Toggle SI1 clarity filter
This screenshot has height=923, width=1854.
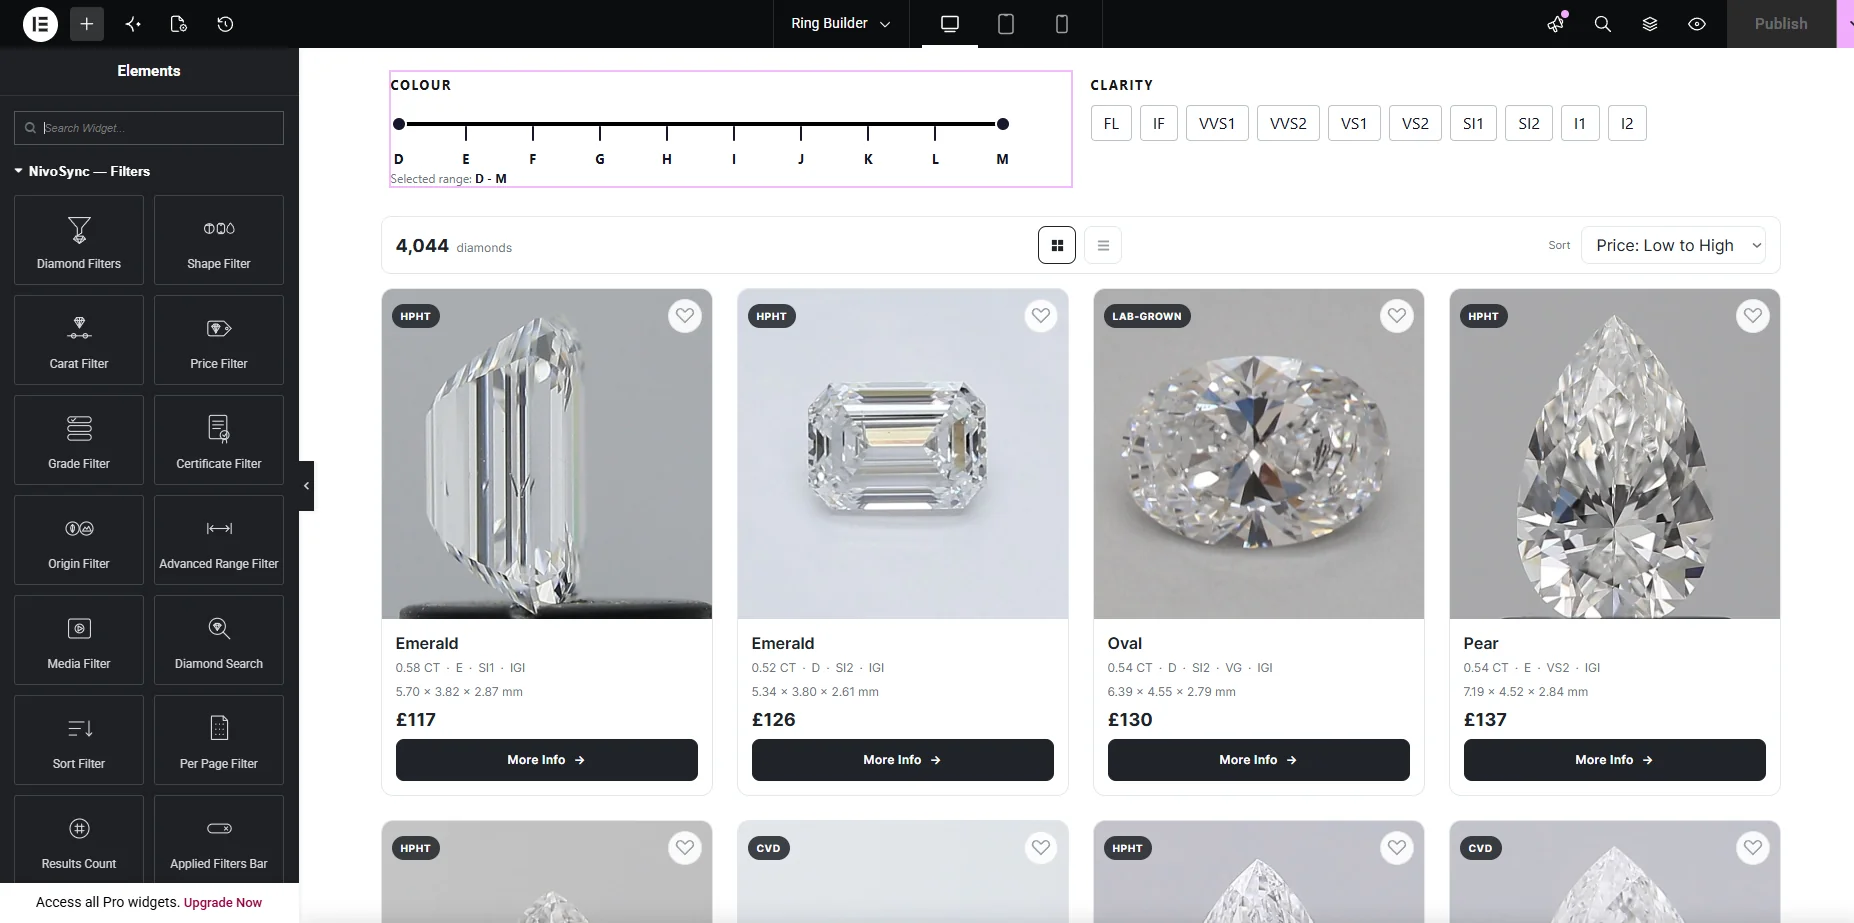click(x=1473, y=124)
